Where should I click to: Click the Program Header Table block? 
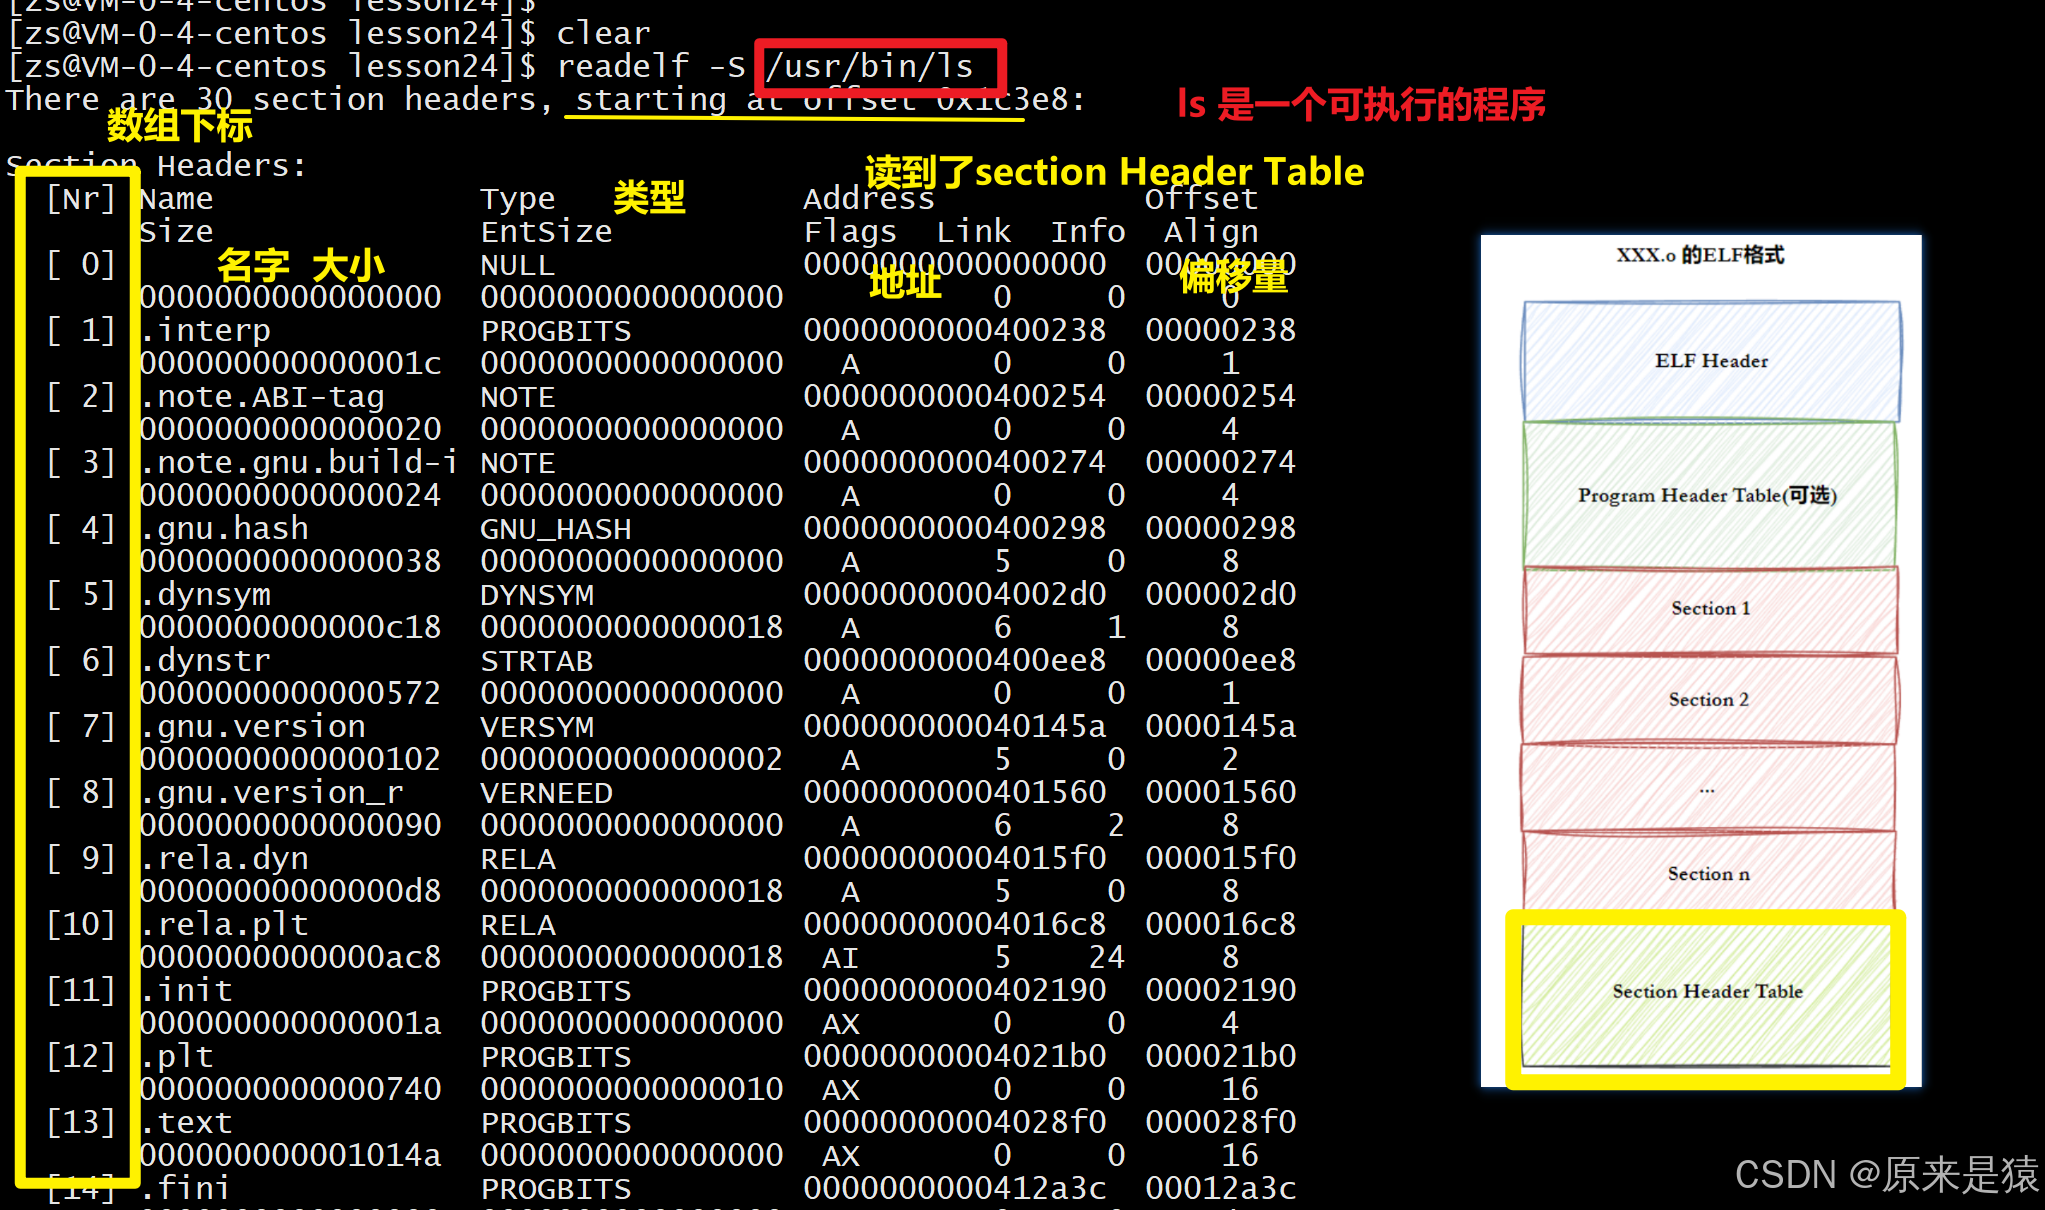click(1707, 495)
